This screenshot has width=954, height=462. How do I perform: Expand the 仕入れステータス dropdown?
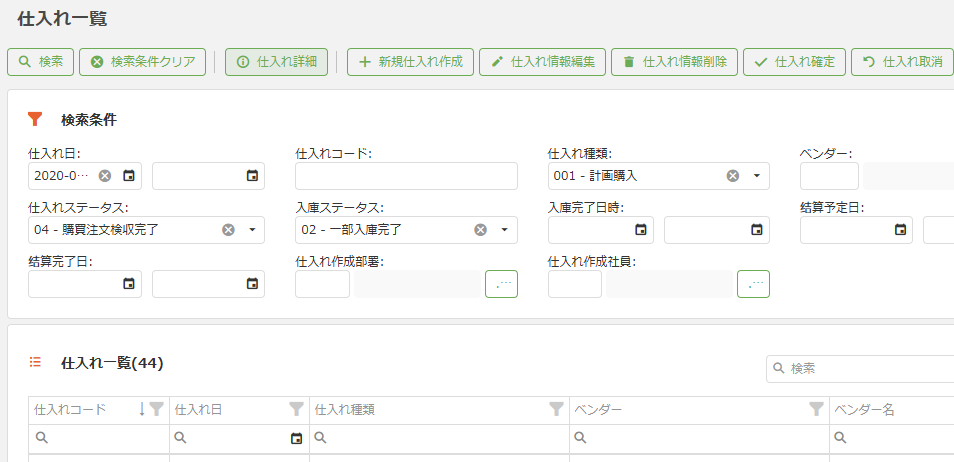pyautogui.click(x=252, y=230)
